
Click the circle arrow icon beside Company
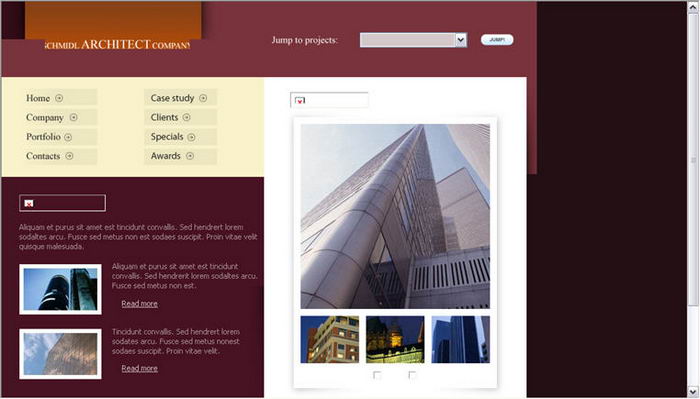pos(73,117)
